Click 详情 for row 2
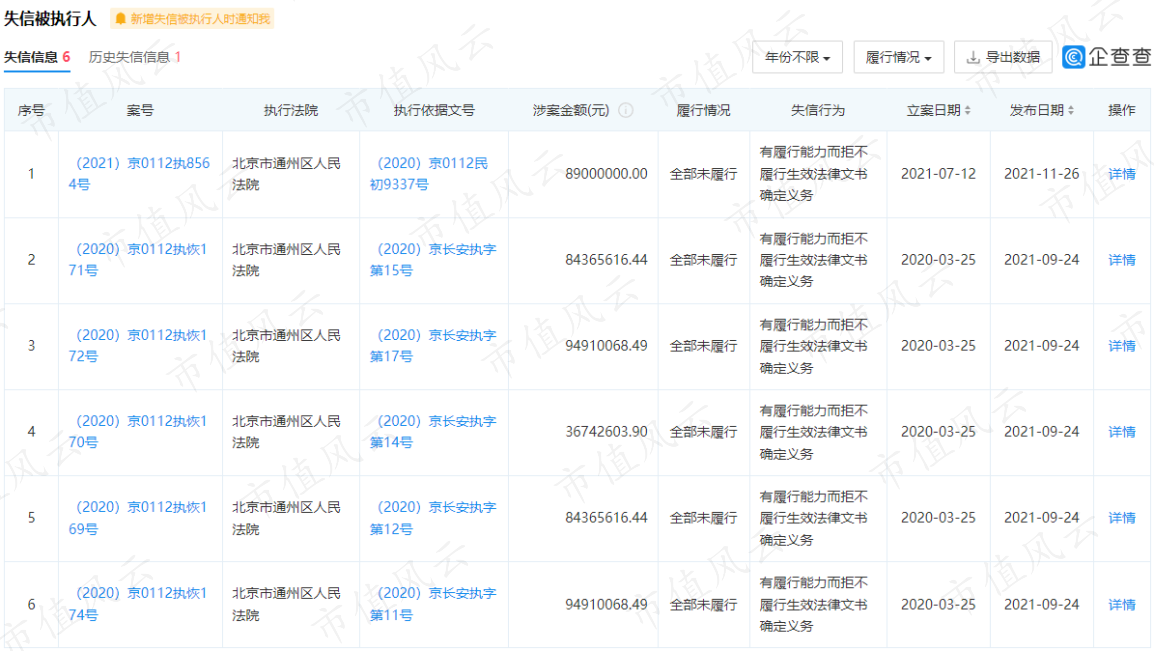 (1122, 260)
